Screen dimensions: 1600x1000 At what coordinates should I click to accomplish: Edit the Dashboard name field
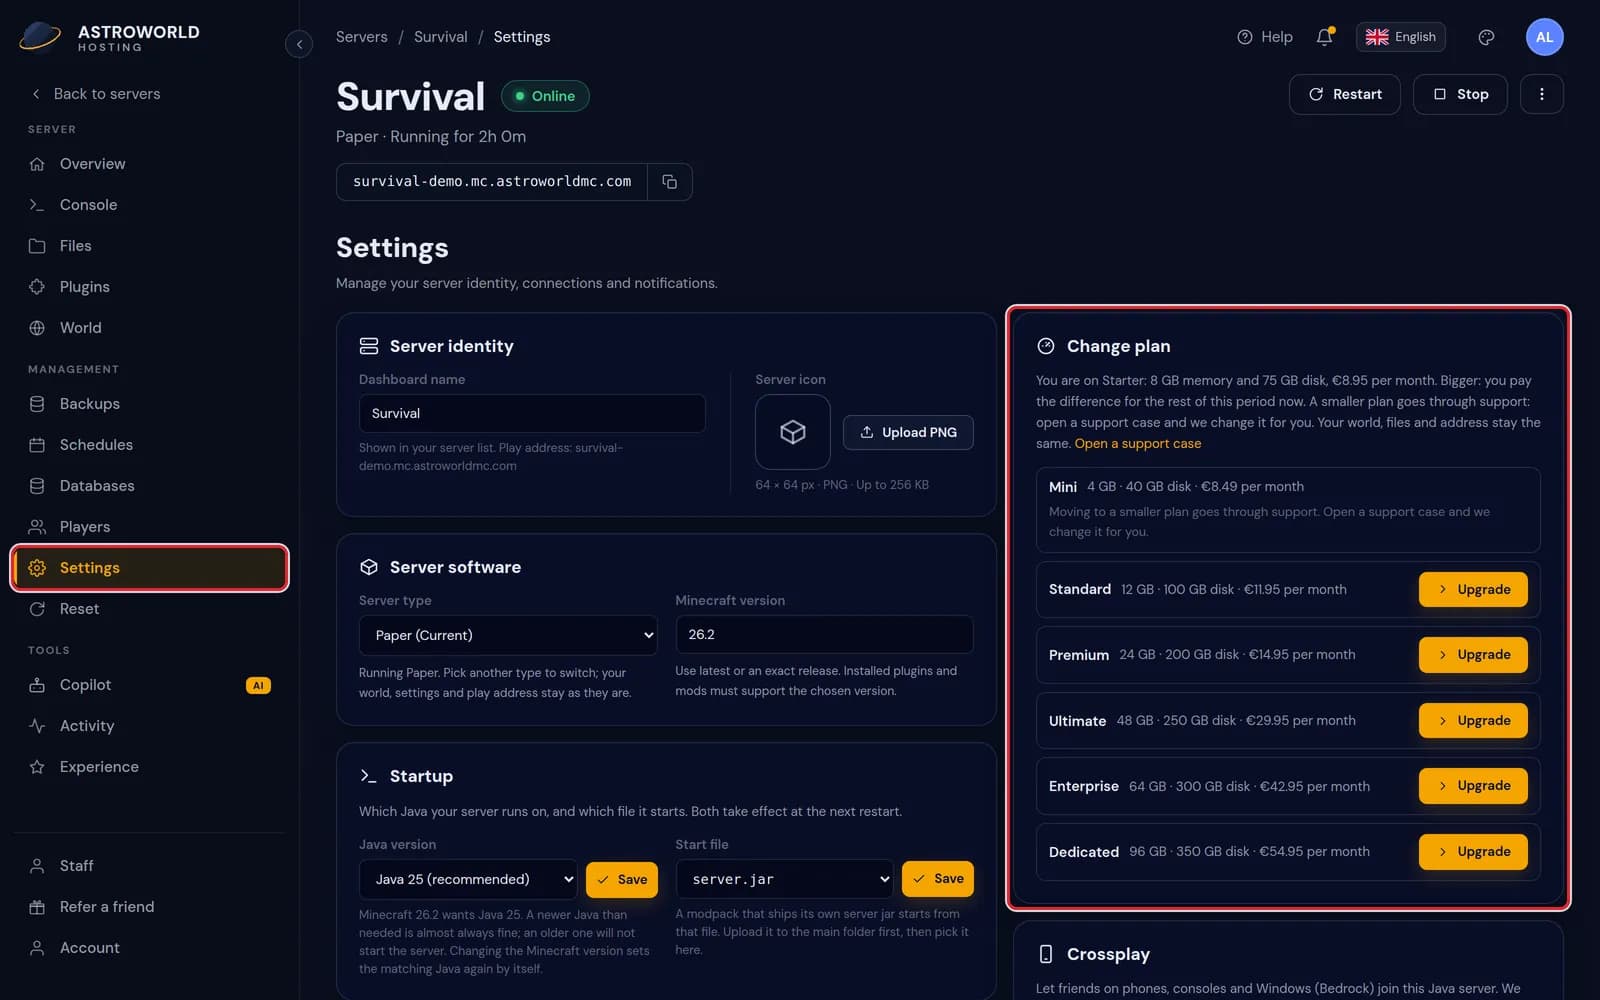click(x=532, y=413)
